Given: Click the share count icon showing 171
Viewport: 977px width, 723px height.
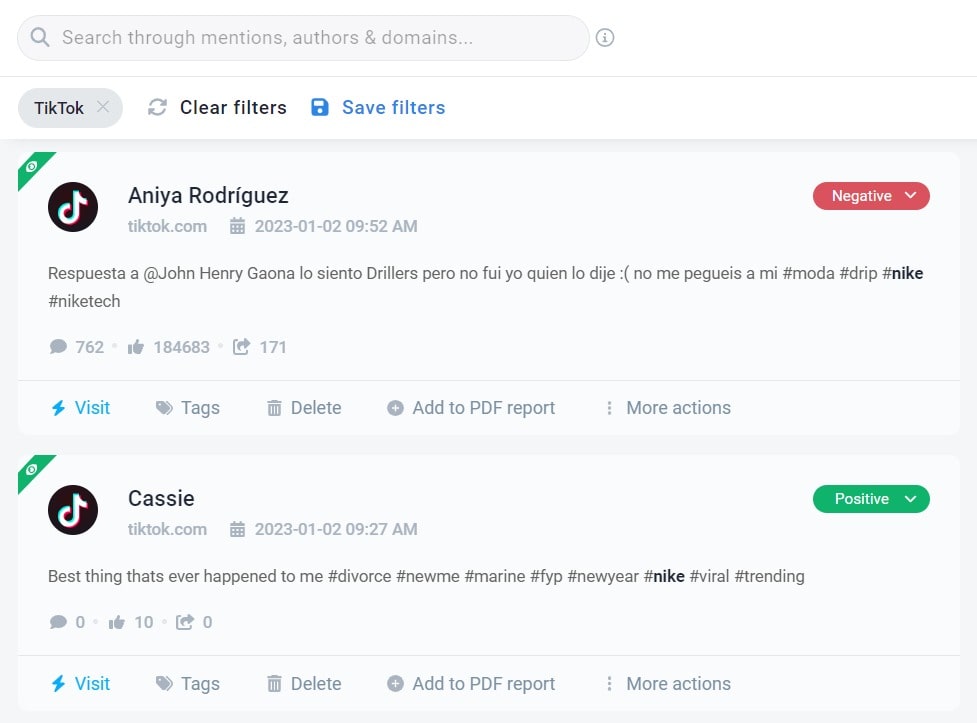Looking at the screenshot, I should point(241,347).
